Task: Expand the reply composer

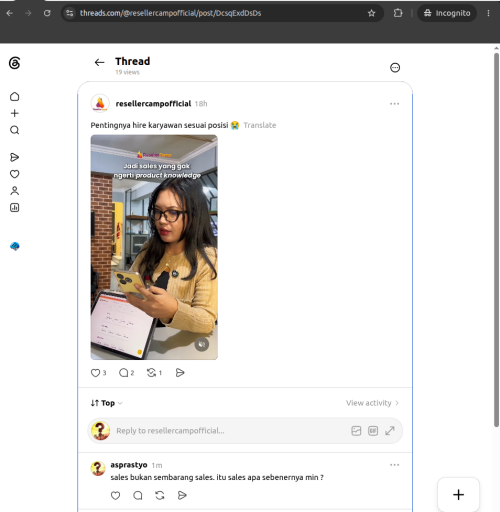Action: click(390, 431)
